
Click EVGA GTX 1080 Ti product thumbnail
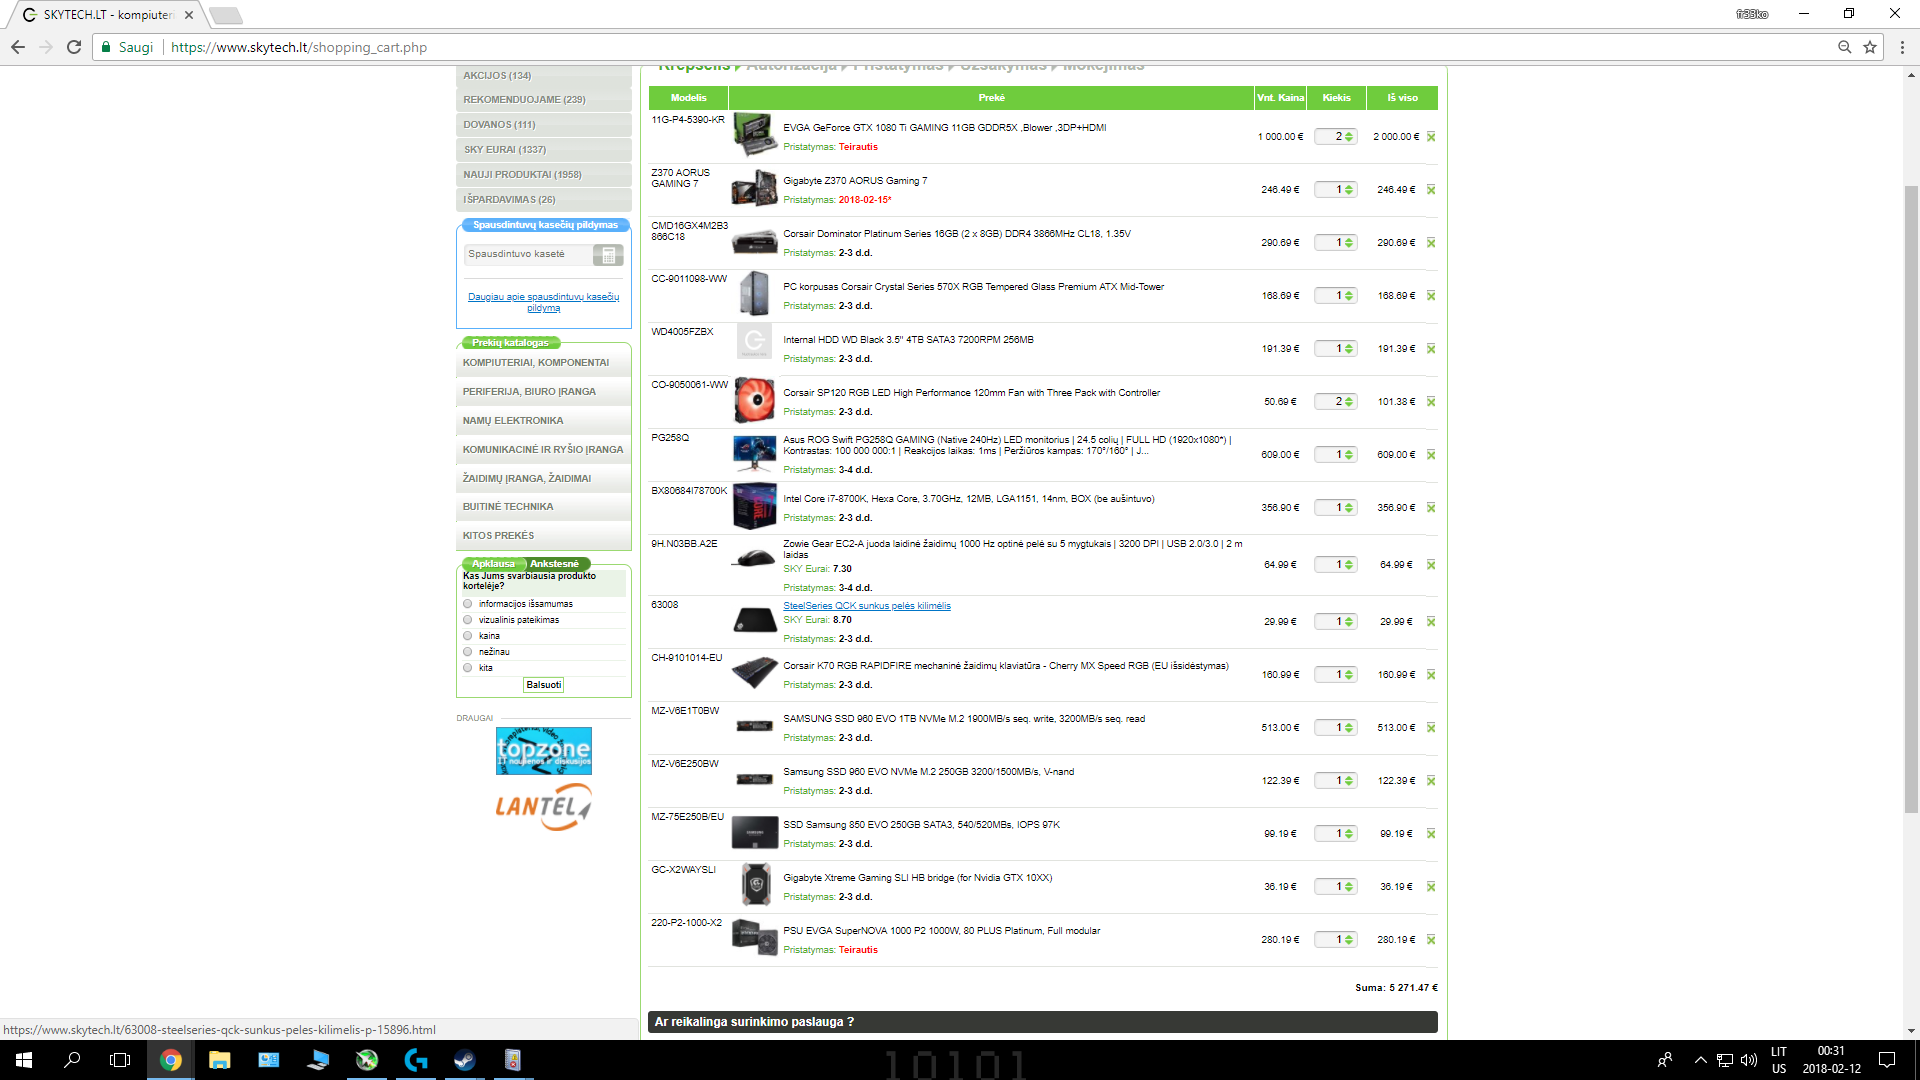click(755, 134)
